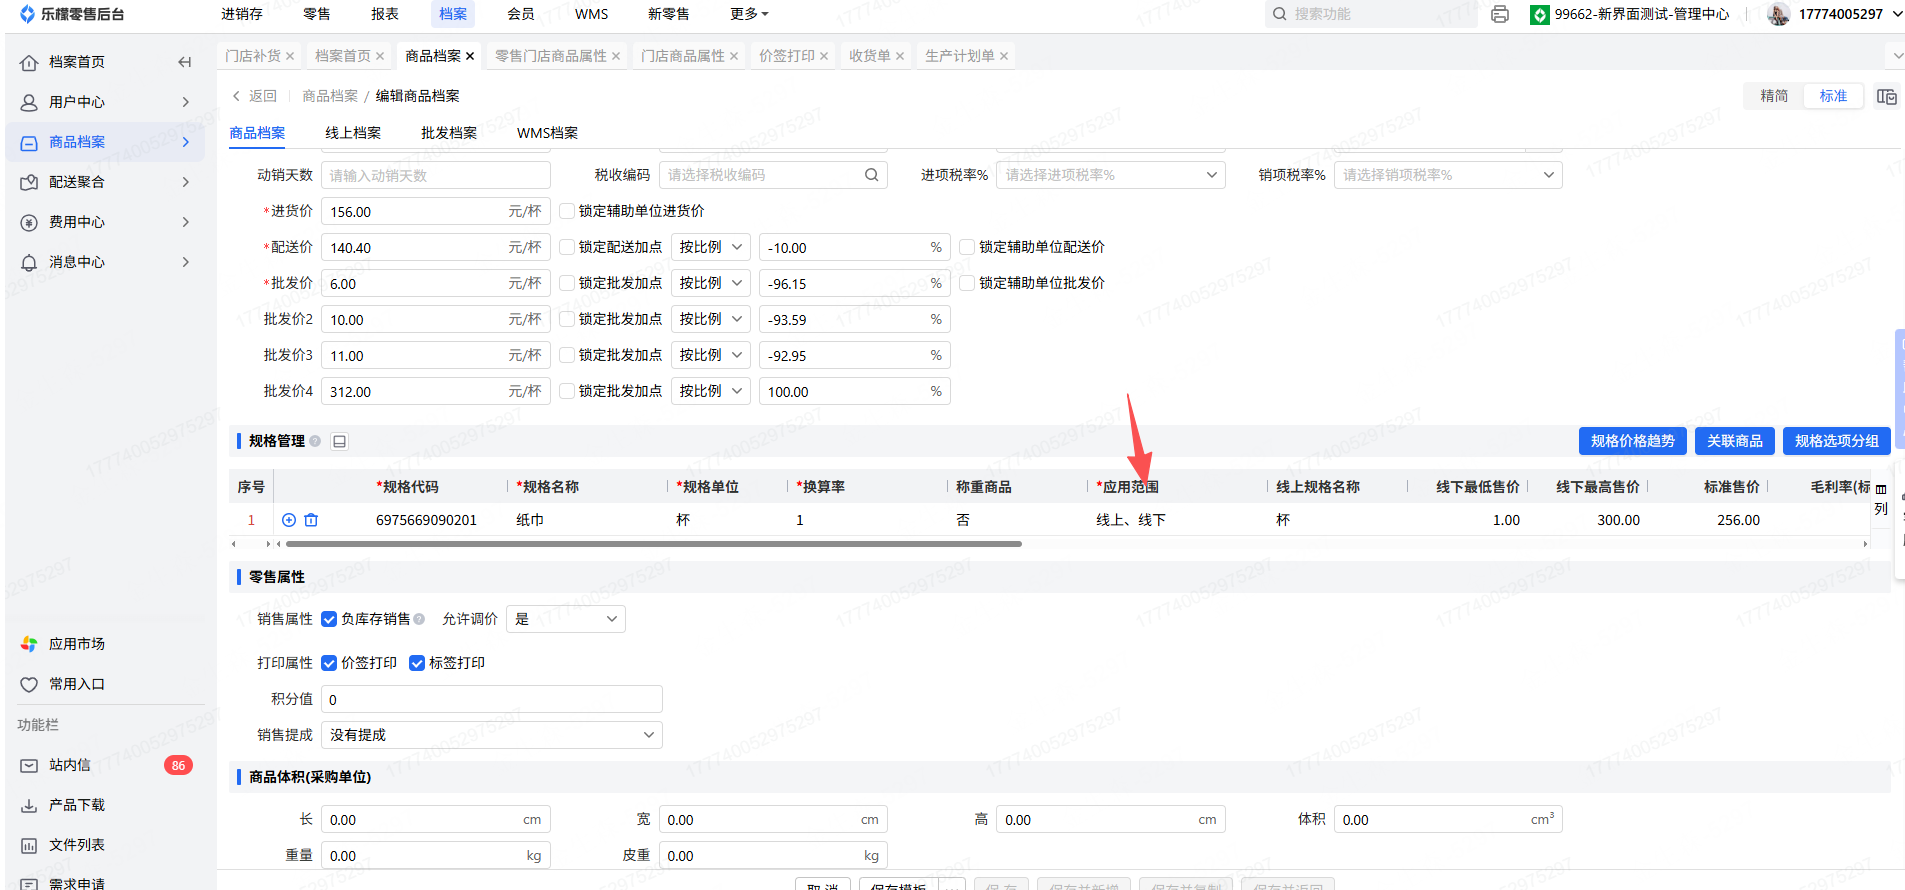Expand the 配送聚合 sidebar menu

click(x=105, y=182)
